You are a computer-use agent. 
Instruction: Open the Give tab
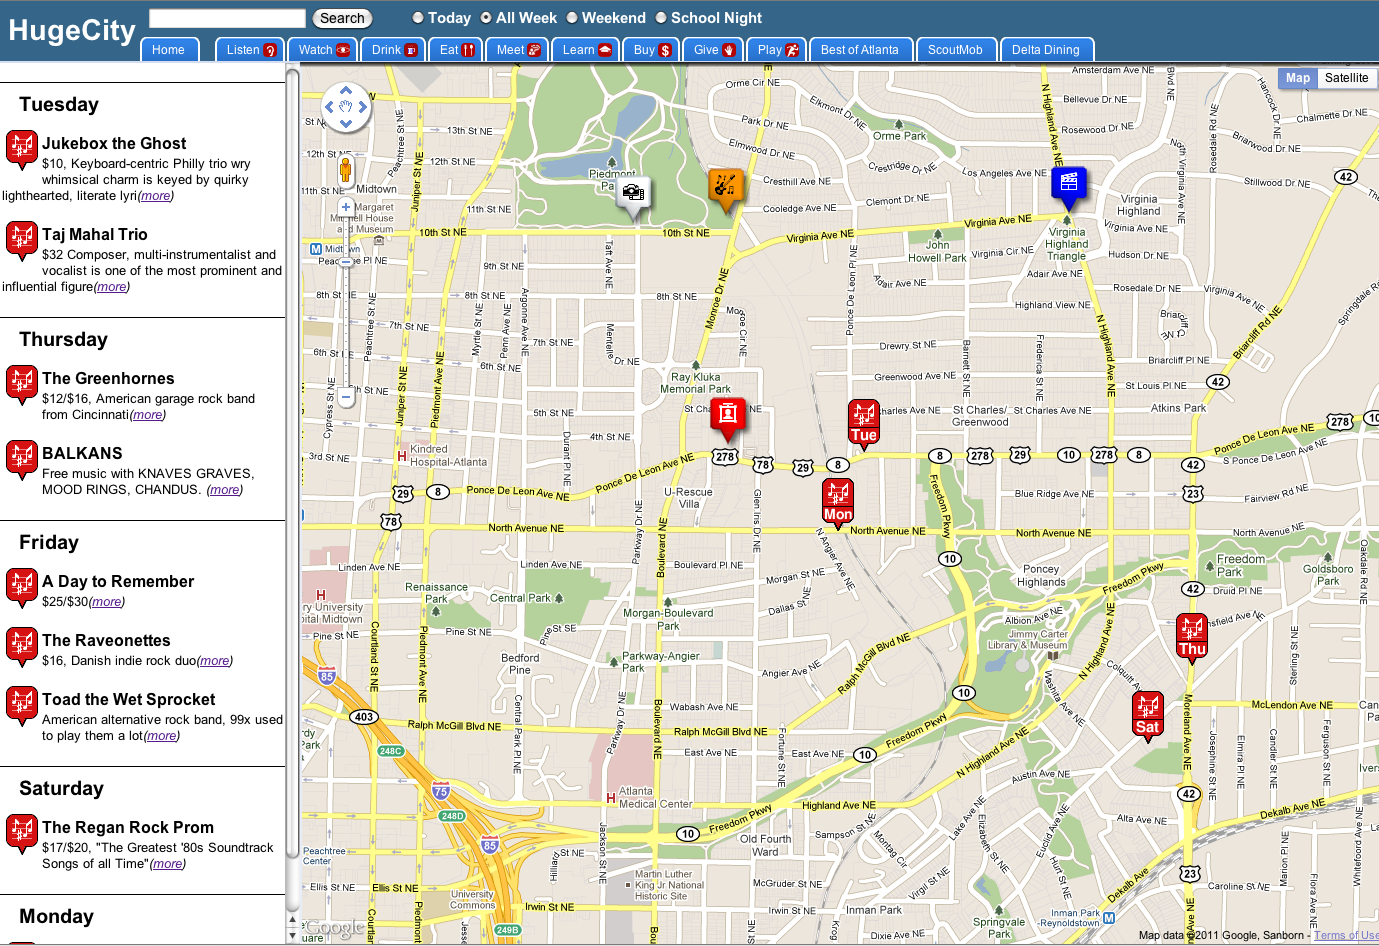click(714, 50)
